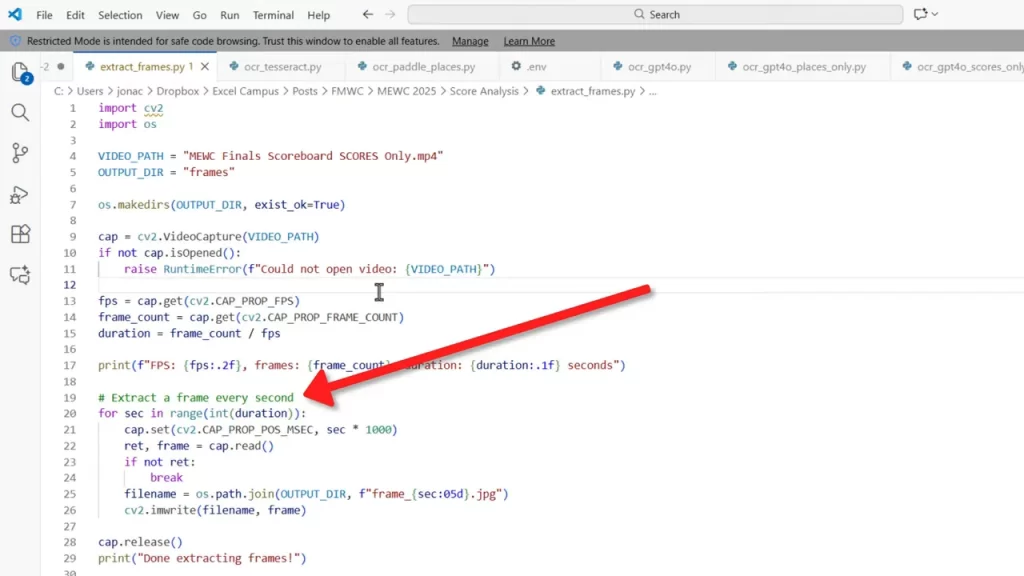
Task: Go back using the left navigation arrow
Action: [367, 14]
